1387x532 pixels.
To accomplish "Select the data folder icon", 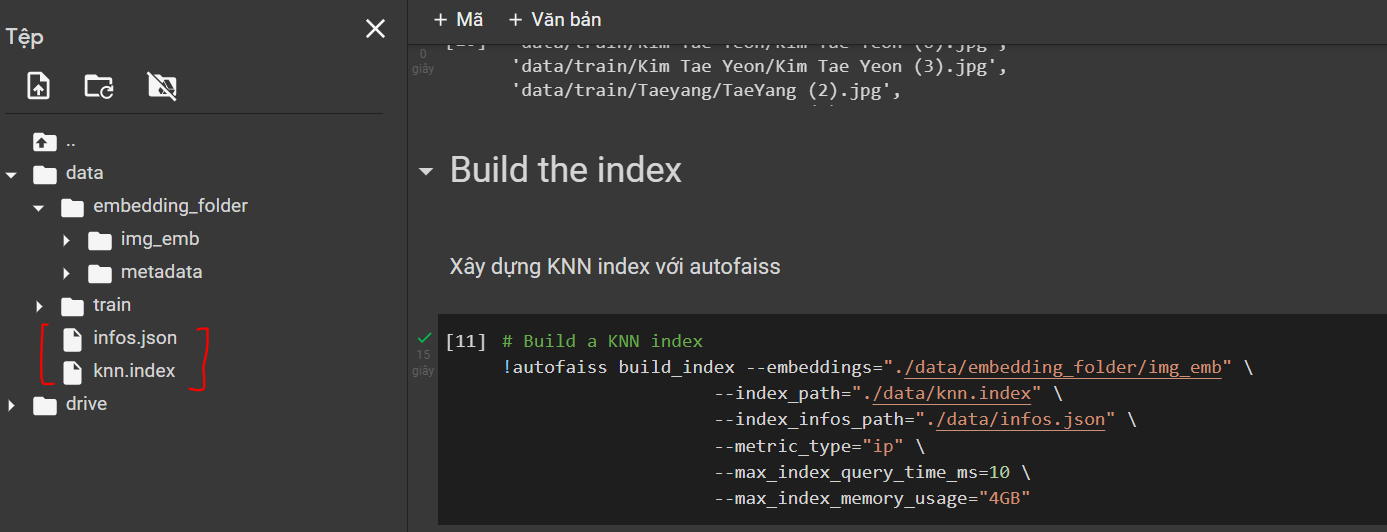I will tap(45, 174).
